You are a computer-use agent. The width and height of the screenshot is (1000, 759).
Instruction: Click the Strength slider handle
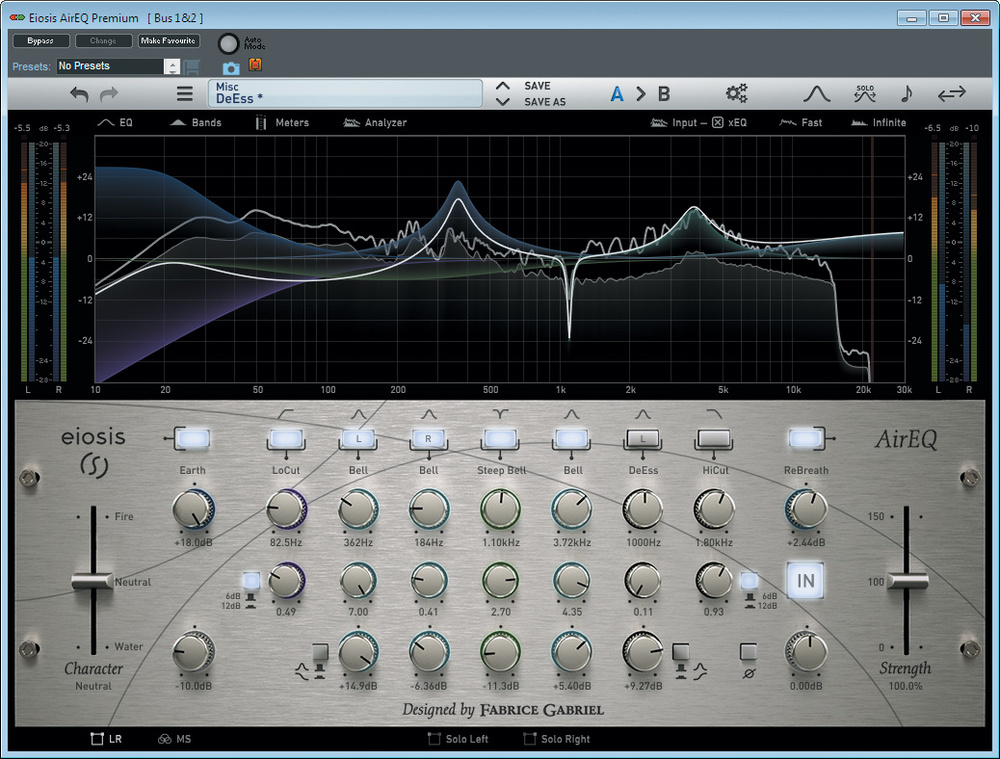click(x=906, y=581)
